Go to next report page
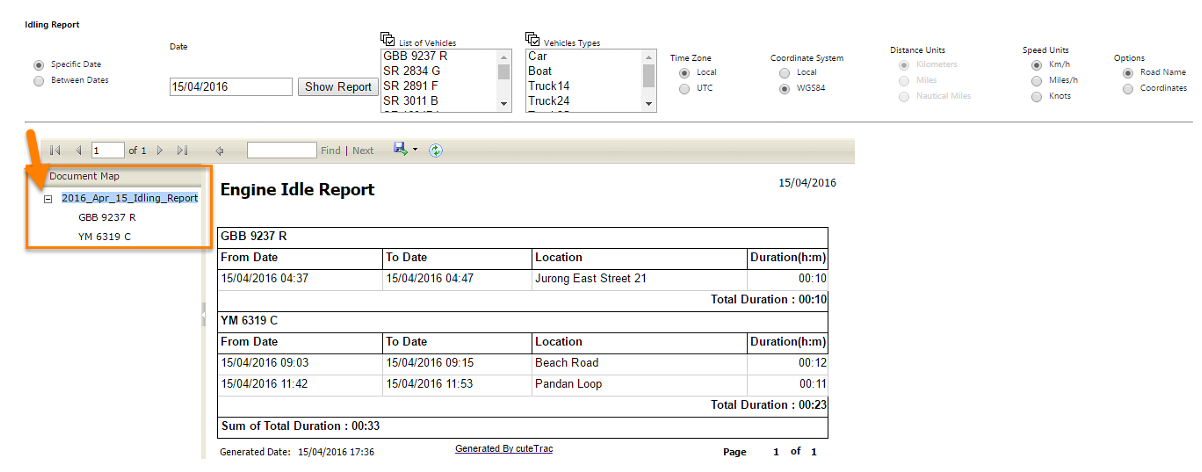1202x472 pixels. tap(159, 150)
